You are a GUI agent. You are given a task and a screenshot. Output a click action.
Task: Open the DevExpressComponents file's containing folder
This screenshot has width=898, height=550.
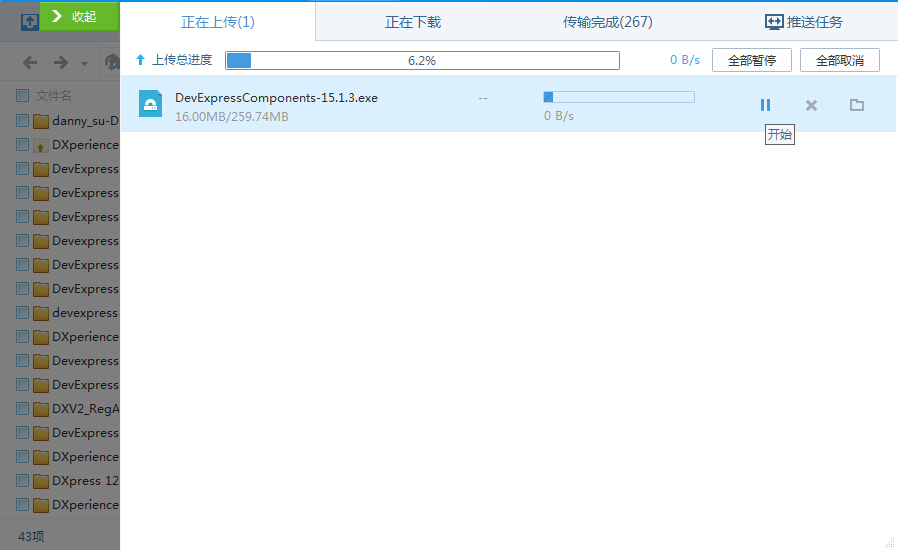click(x=857, y=105)
